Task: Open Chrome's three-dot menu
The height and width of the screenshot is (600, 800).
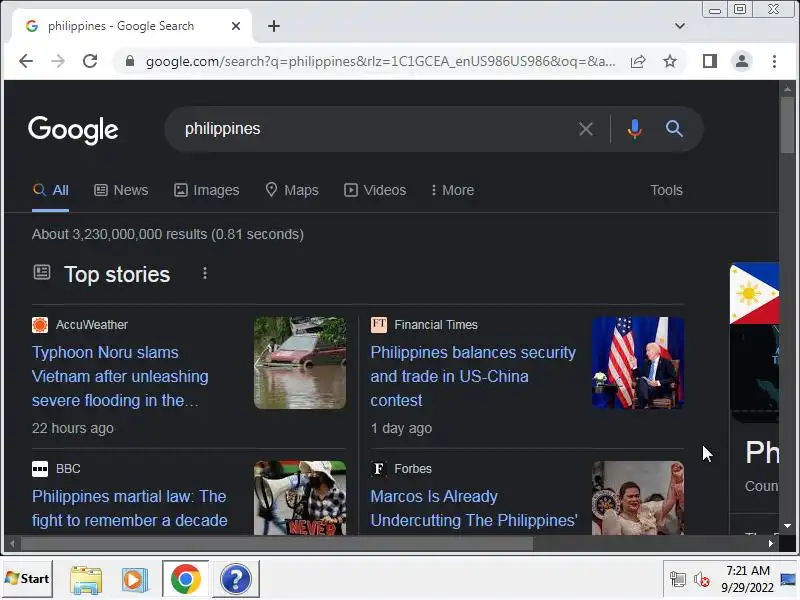Action: (774, 61)
